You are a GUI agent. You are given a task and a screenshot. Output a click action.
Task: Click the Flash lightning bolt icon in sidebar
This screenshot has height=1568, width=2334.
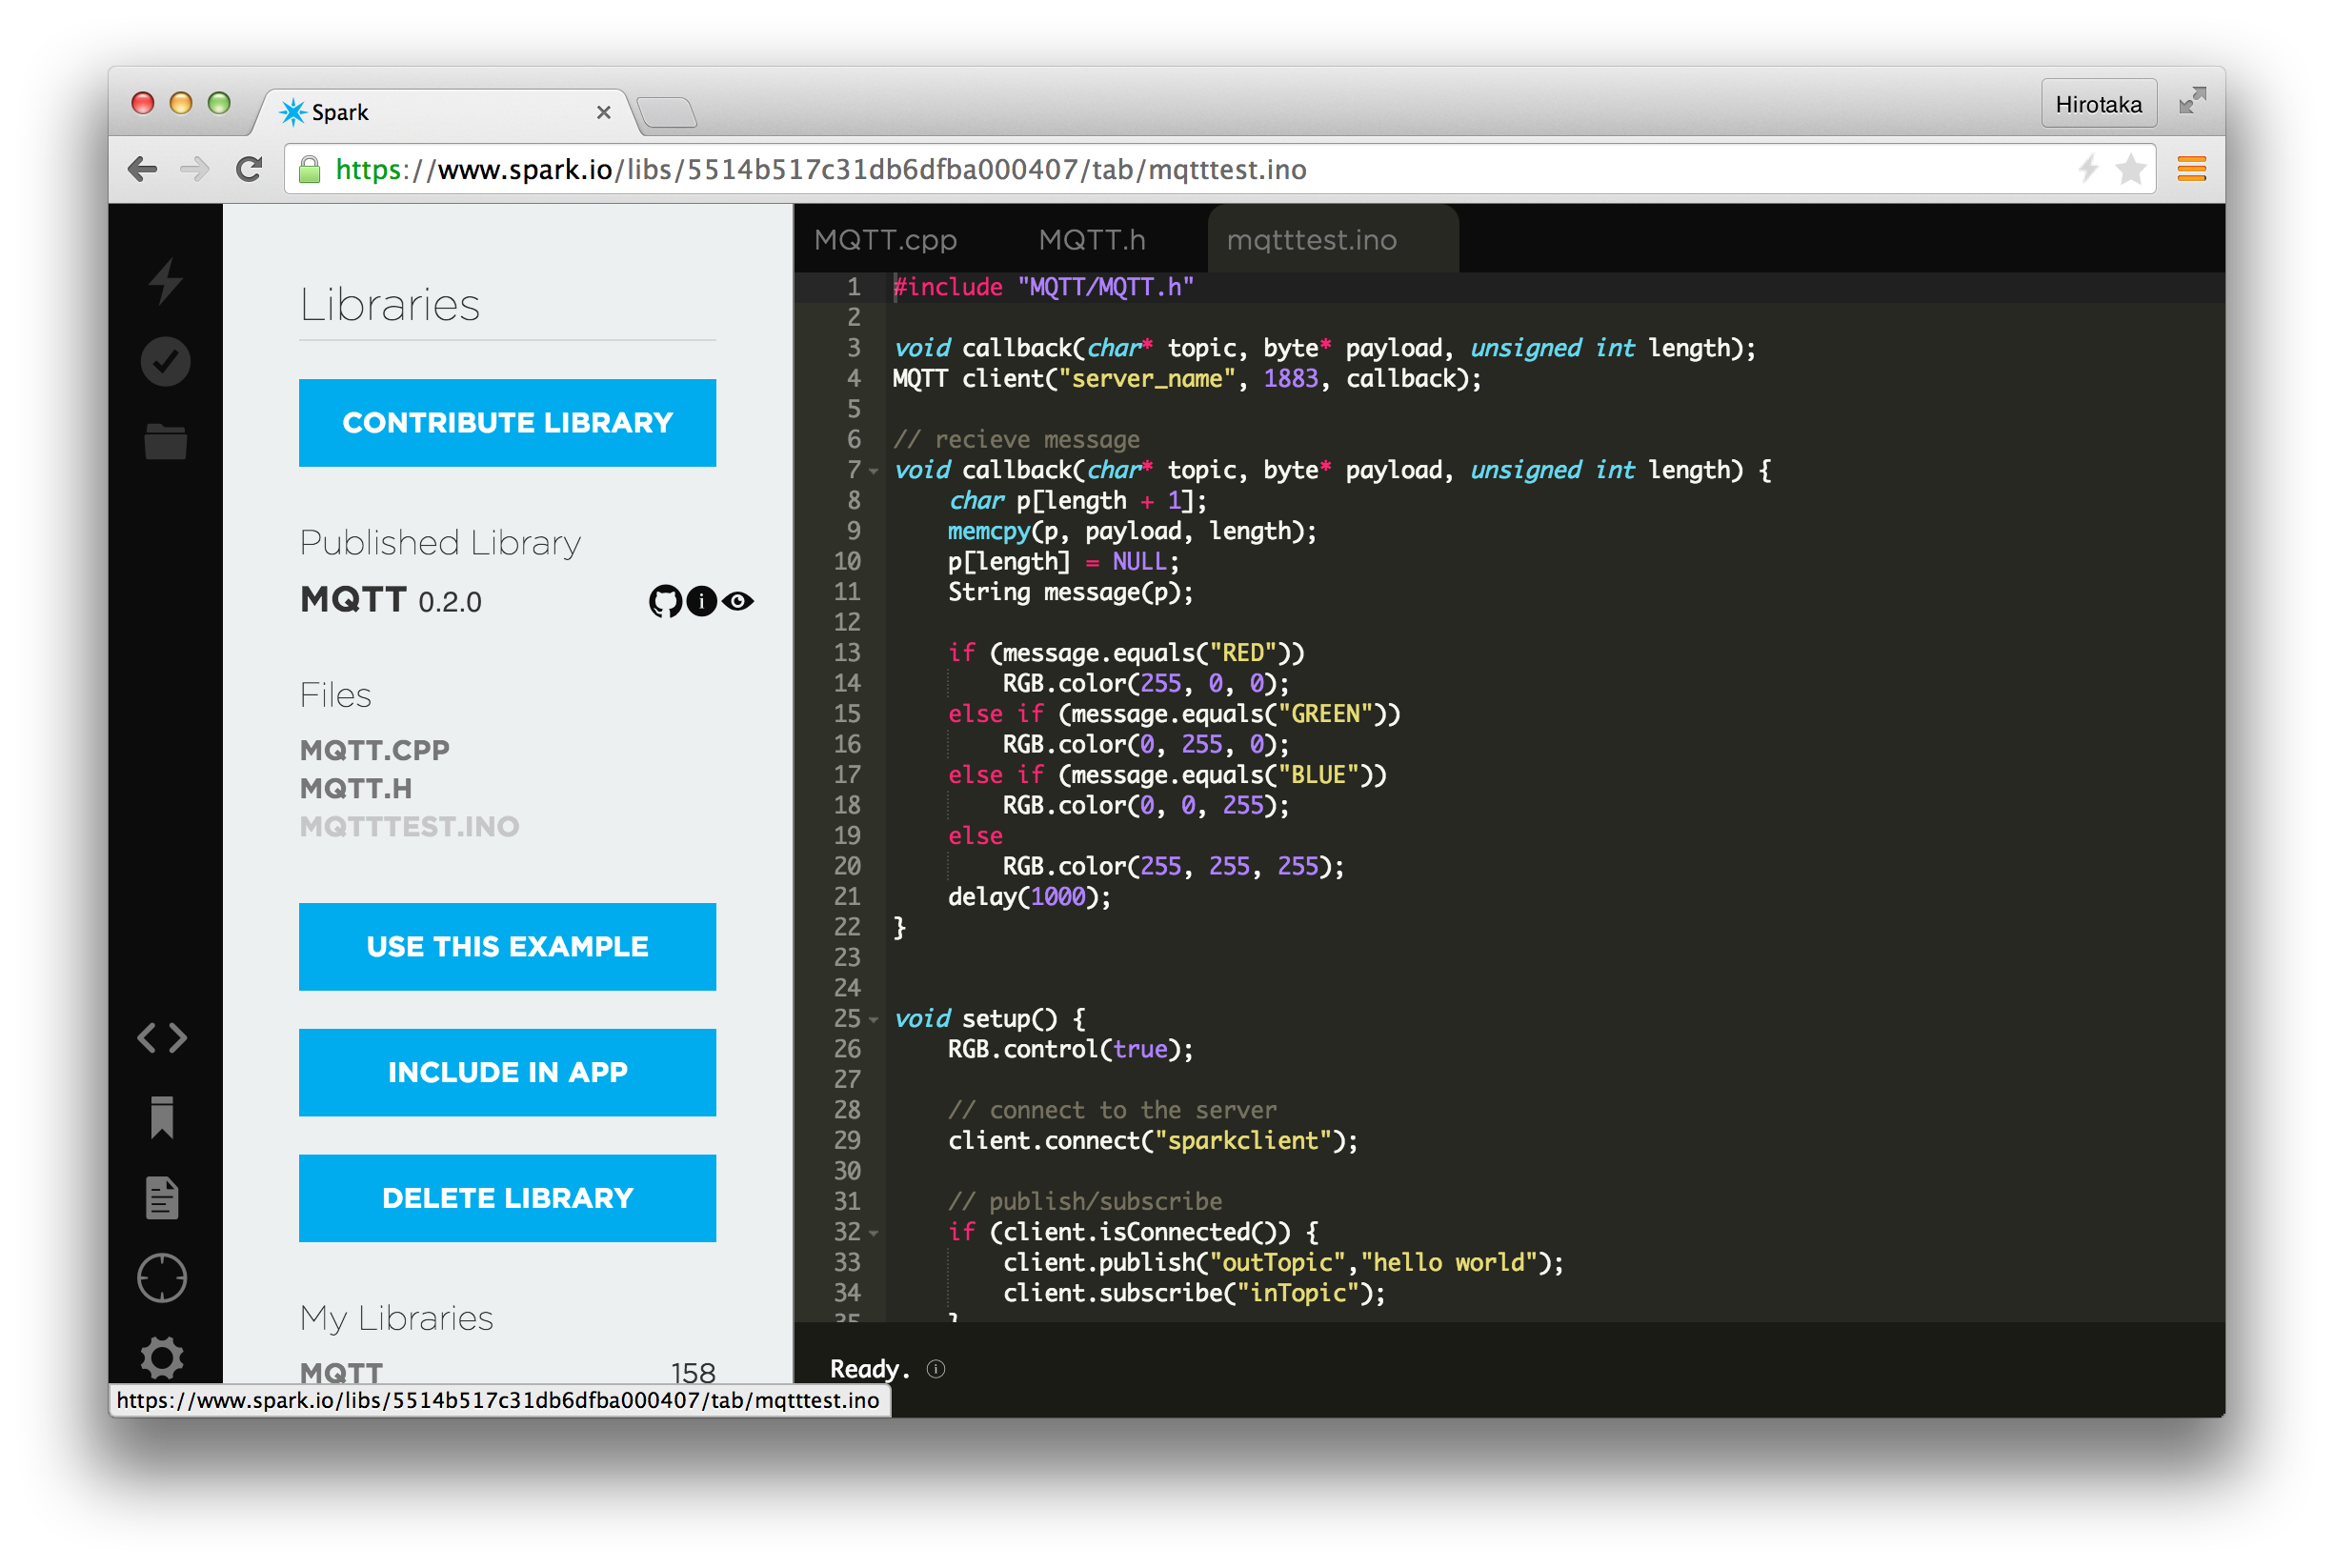click(x=165, y=281)
